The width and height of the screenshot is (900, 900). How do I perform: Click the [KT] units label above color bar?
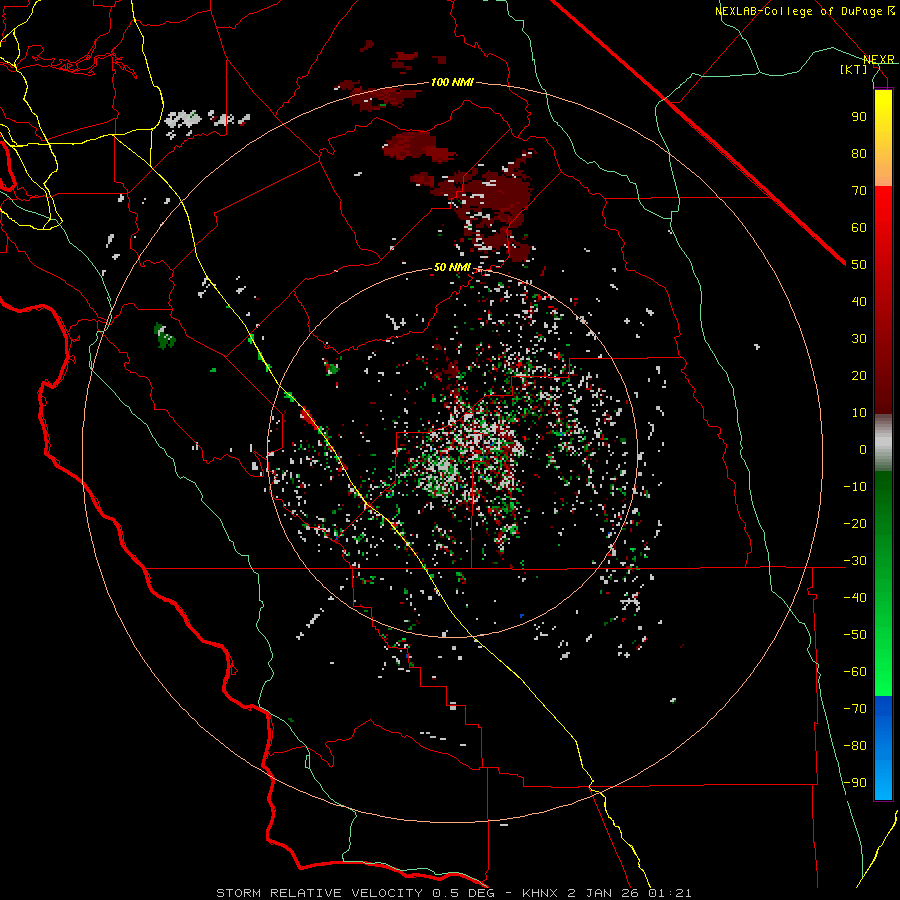(854, 69)
